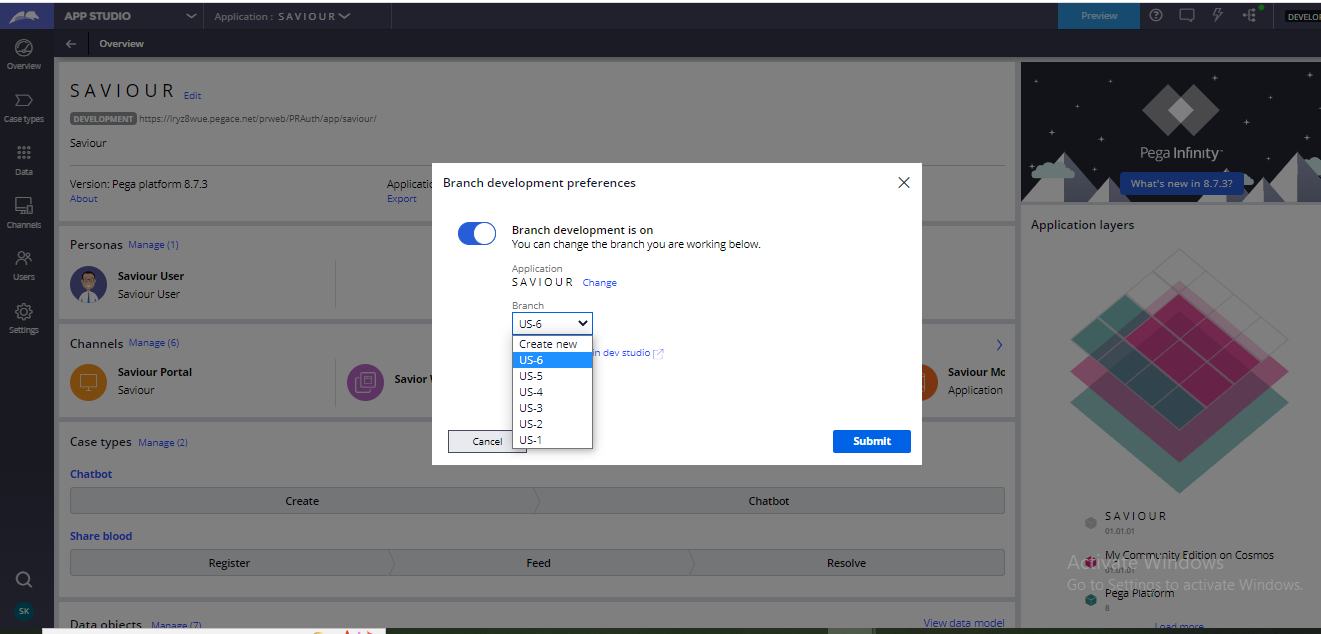The image size is (1321, 634).
Task: Open the branch structure icon in header
Action: [x=1250, y=16]
